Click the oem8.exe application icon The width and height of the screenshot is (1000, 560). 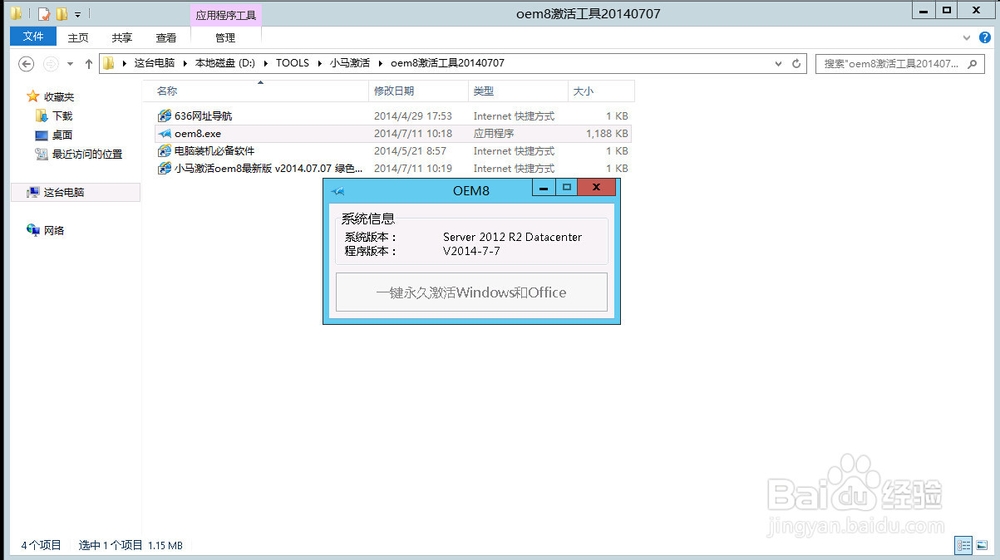[x=165, y=133]
